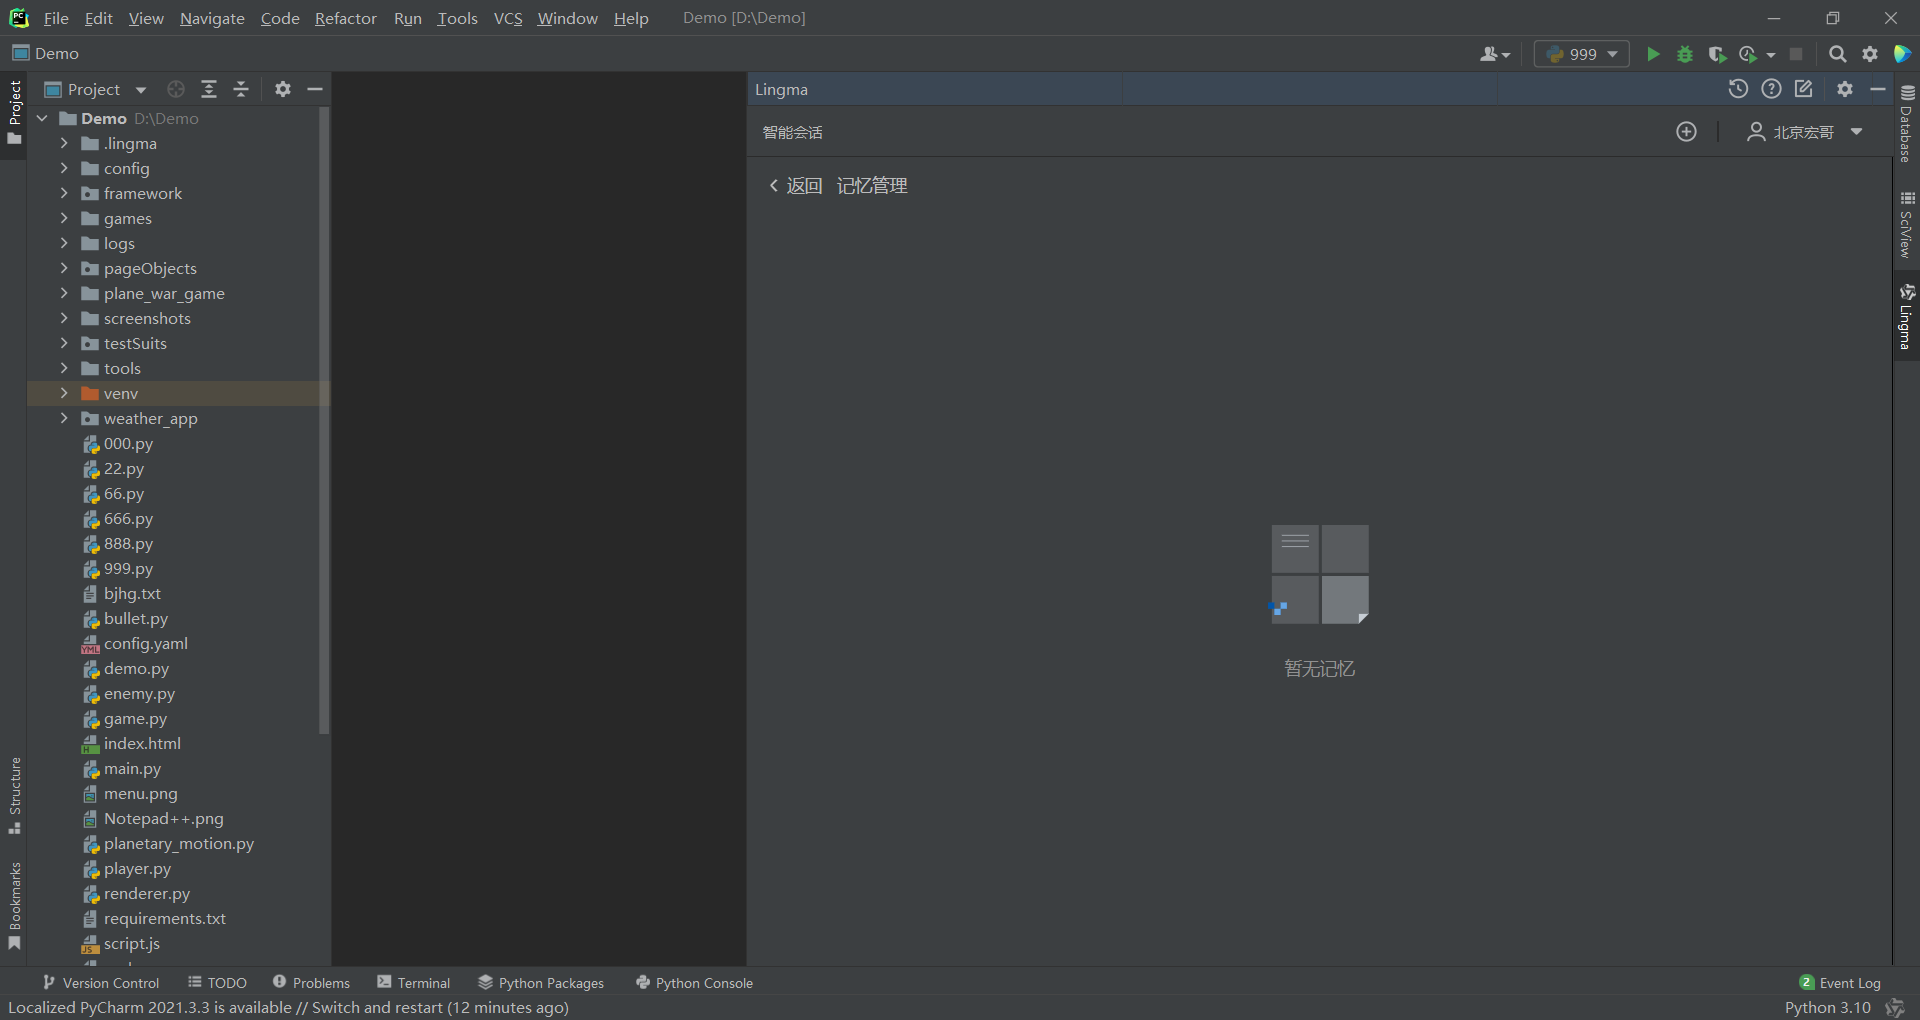Click the Lingma help question mark icon

[x=1771, y=89]
